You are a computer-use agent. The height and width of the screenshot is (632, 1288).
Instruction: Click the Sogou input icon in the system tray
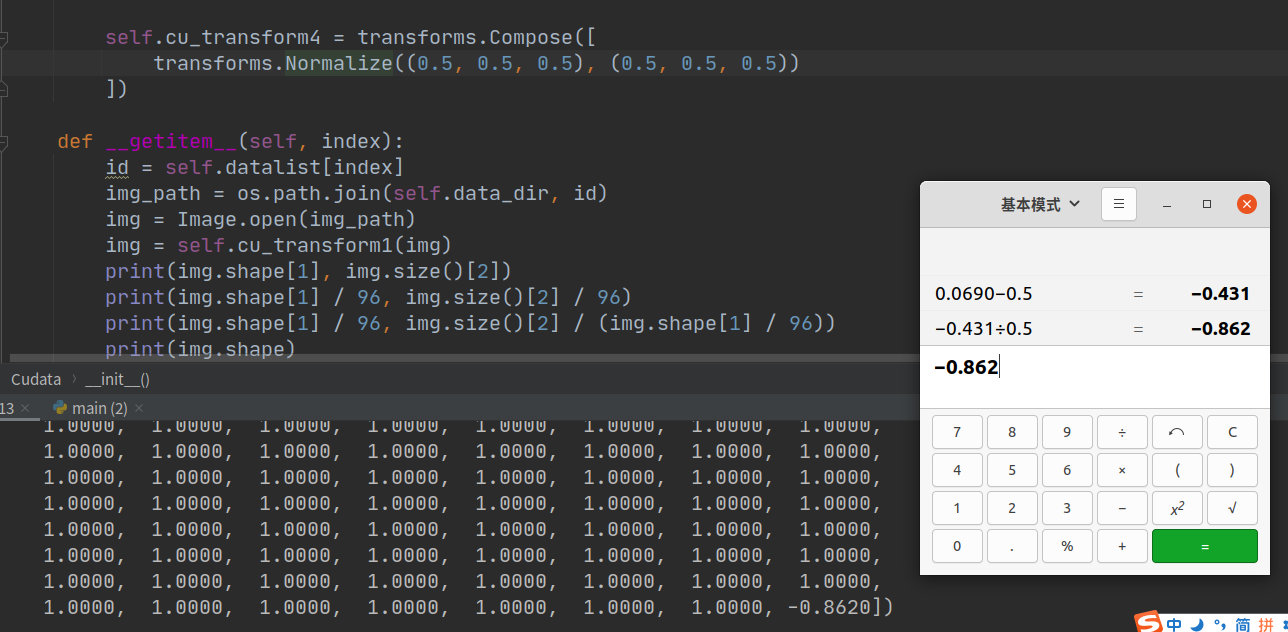(x=1148, y=621)
